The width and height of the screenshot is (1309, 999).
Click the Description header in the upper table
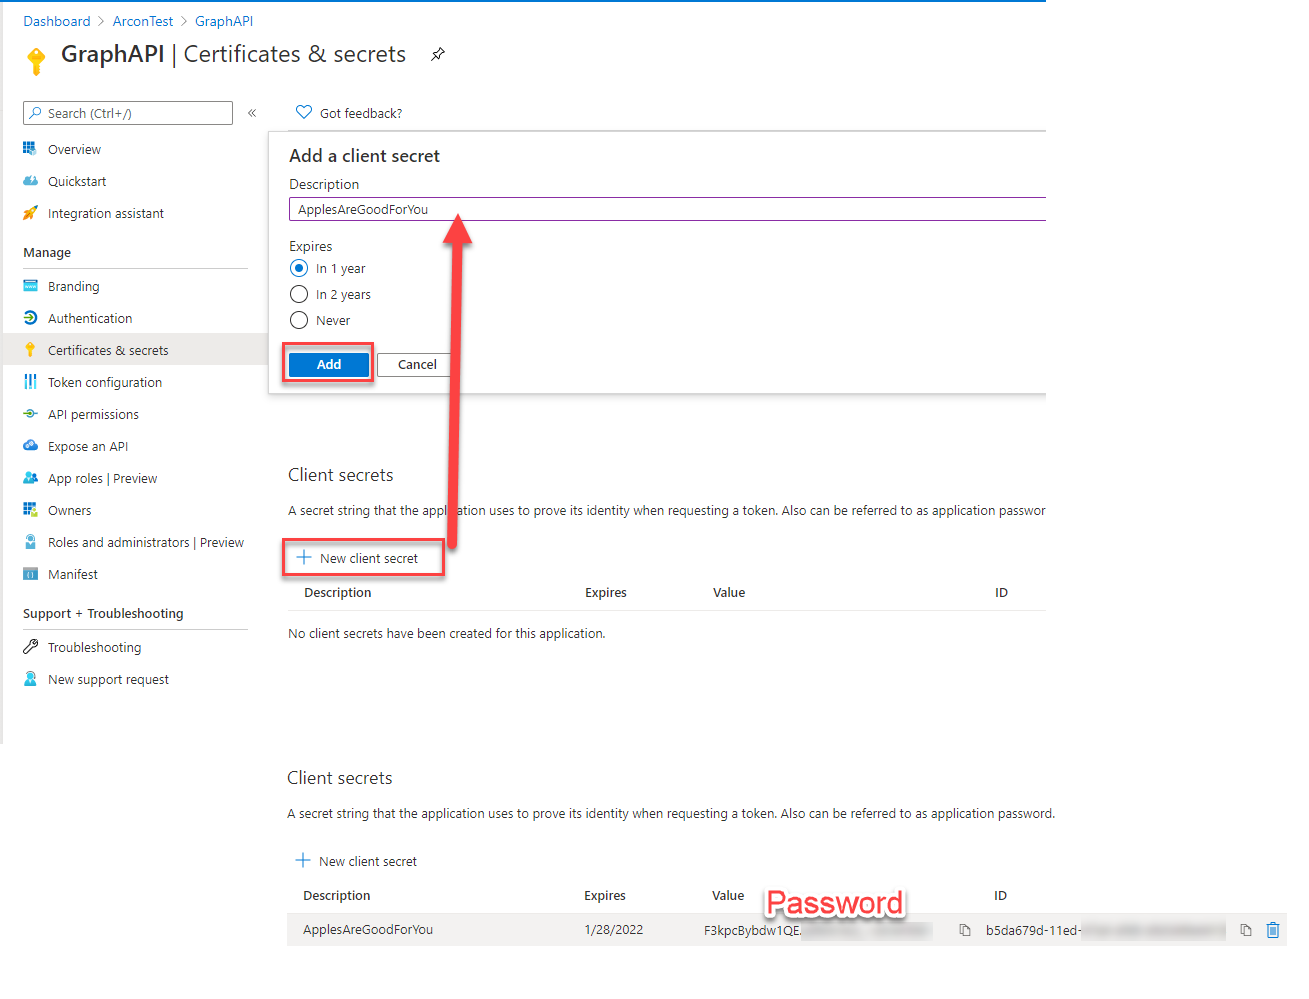(x=338, y=592)
